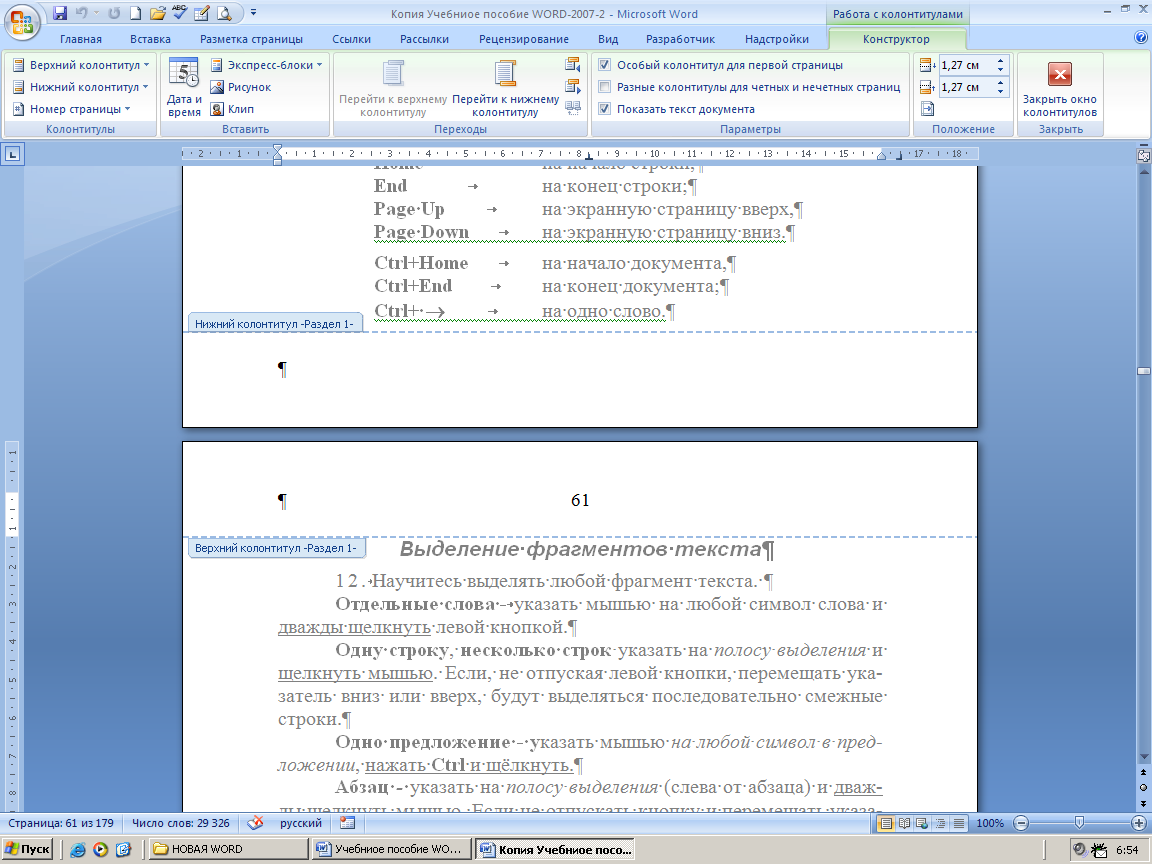
Task: Click Перейти к верхнему колонтитулу
Action: (x=393, y=88)
